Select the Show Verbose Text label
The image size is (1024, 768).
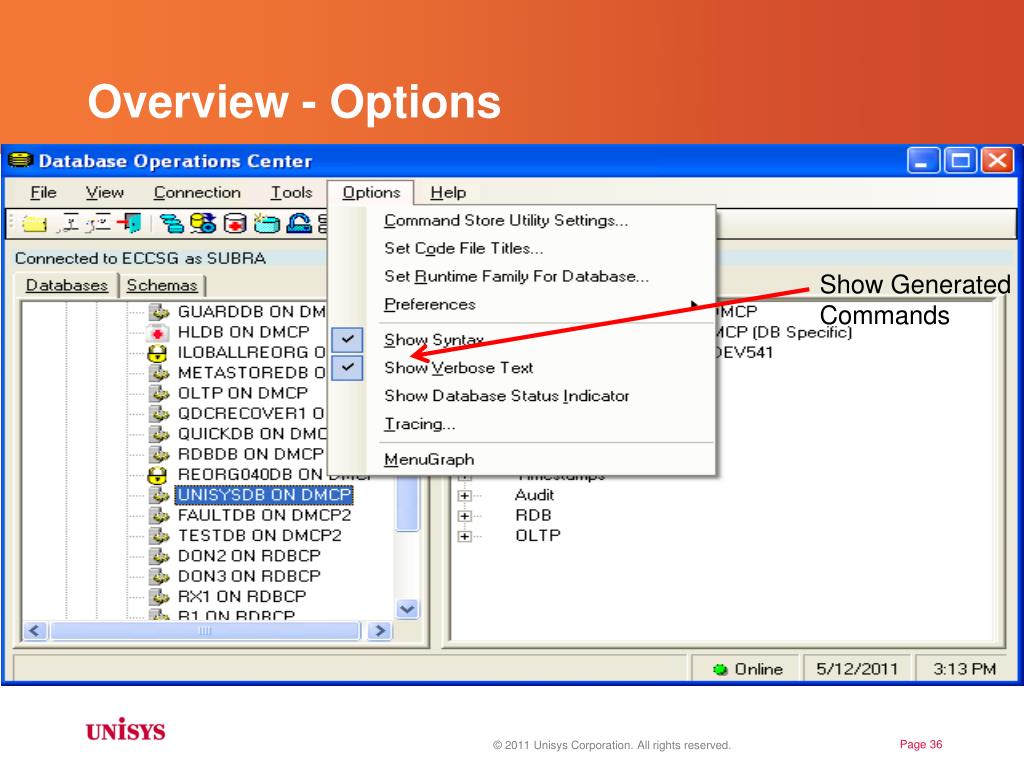tap(458, 368)
